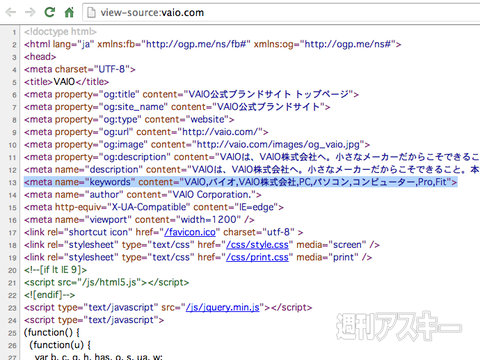Click line number 17 in the gutter

coord(12,233)
